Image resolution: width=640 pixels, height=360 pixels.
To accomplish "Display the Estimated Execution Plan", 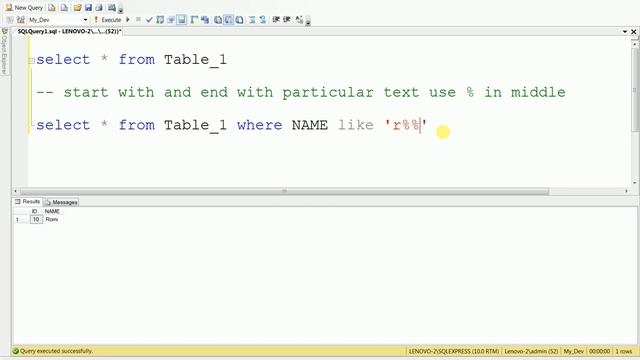I will click(160, 20).
